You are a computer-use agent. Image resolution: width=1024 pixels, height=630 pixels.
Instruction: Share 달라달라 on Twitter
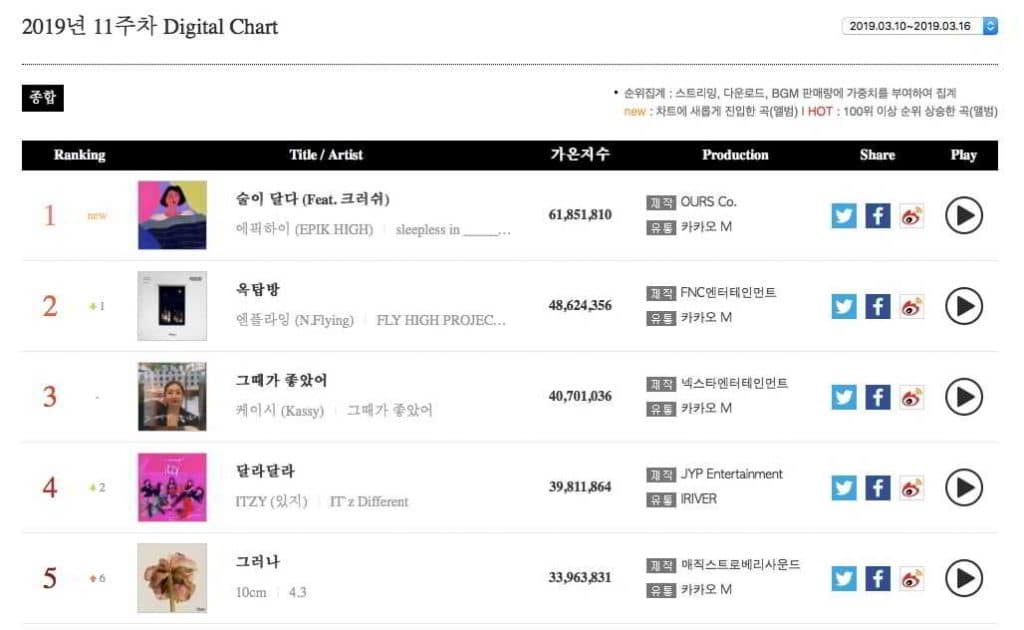pyautogui.click(x=844, y=487)
